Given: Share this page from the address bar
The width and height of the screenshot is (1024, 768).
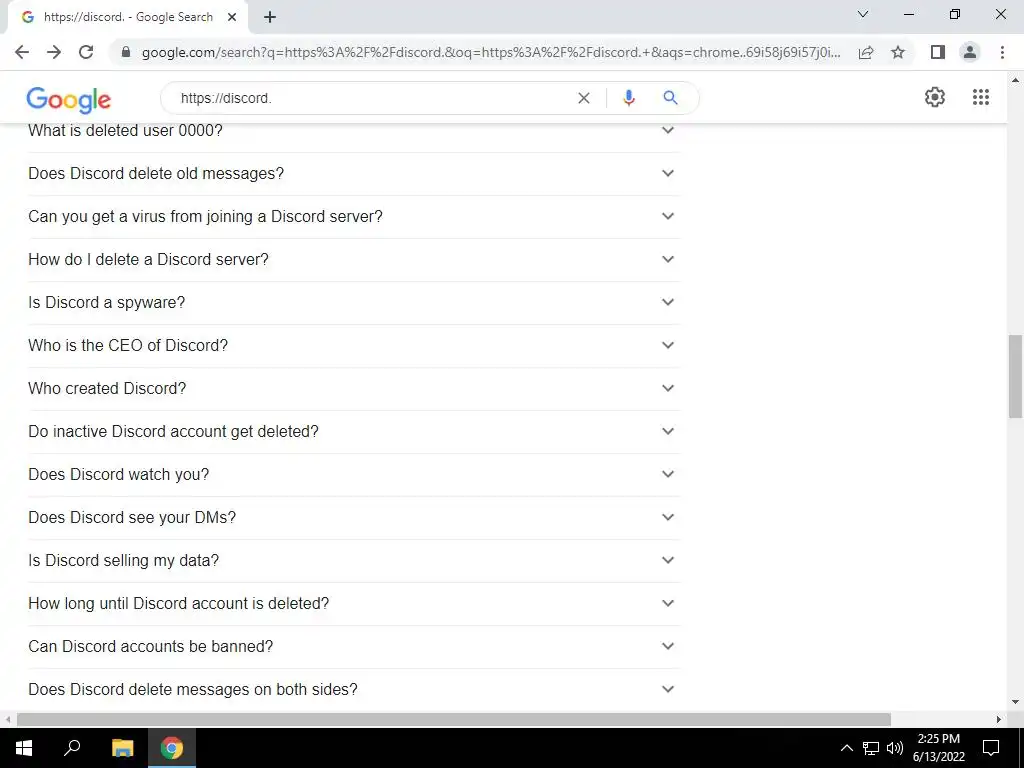Looking at the screenshot, I should pyautogui.click(x=866, y=52).
